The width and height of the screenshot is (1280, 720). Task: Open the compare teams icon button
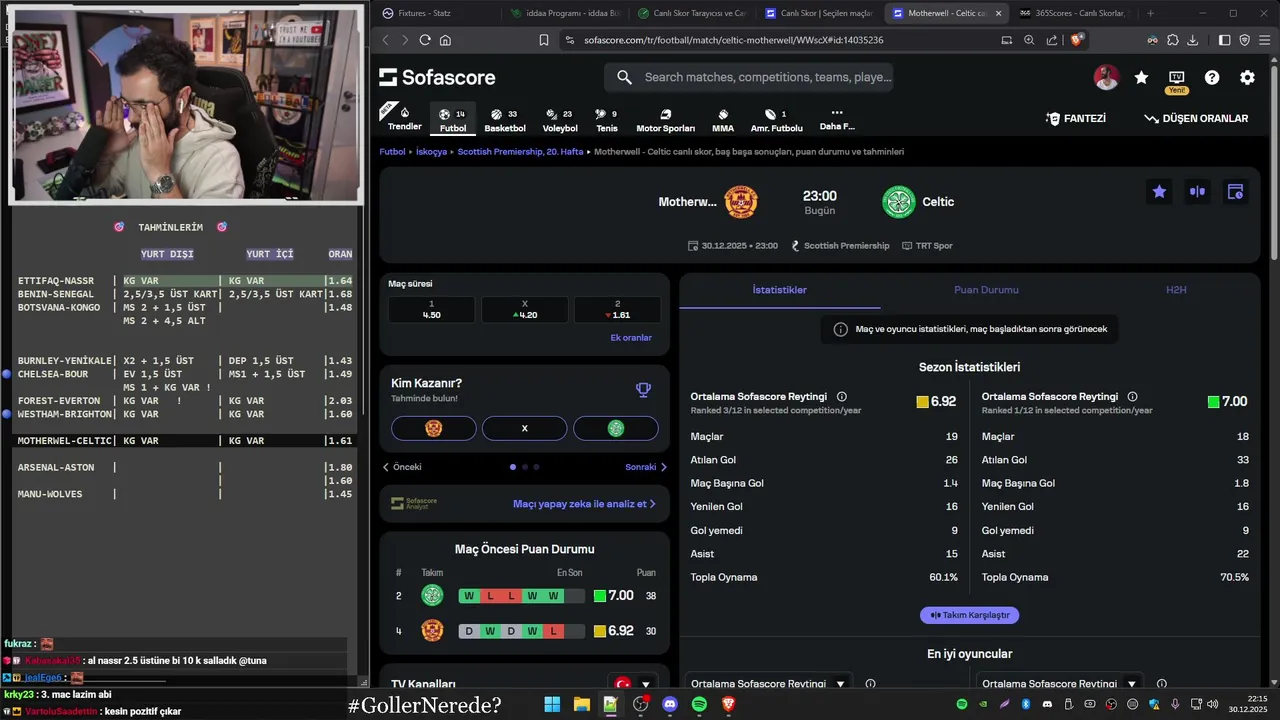click(1197, 191)
